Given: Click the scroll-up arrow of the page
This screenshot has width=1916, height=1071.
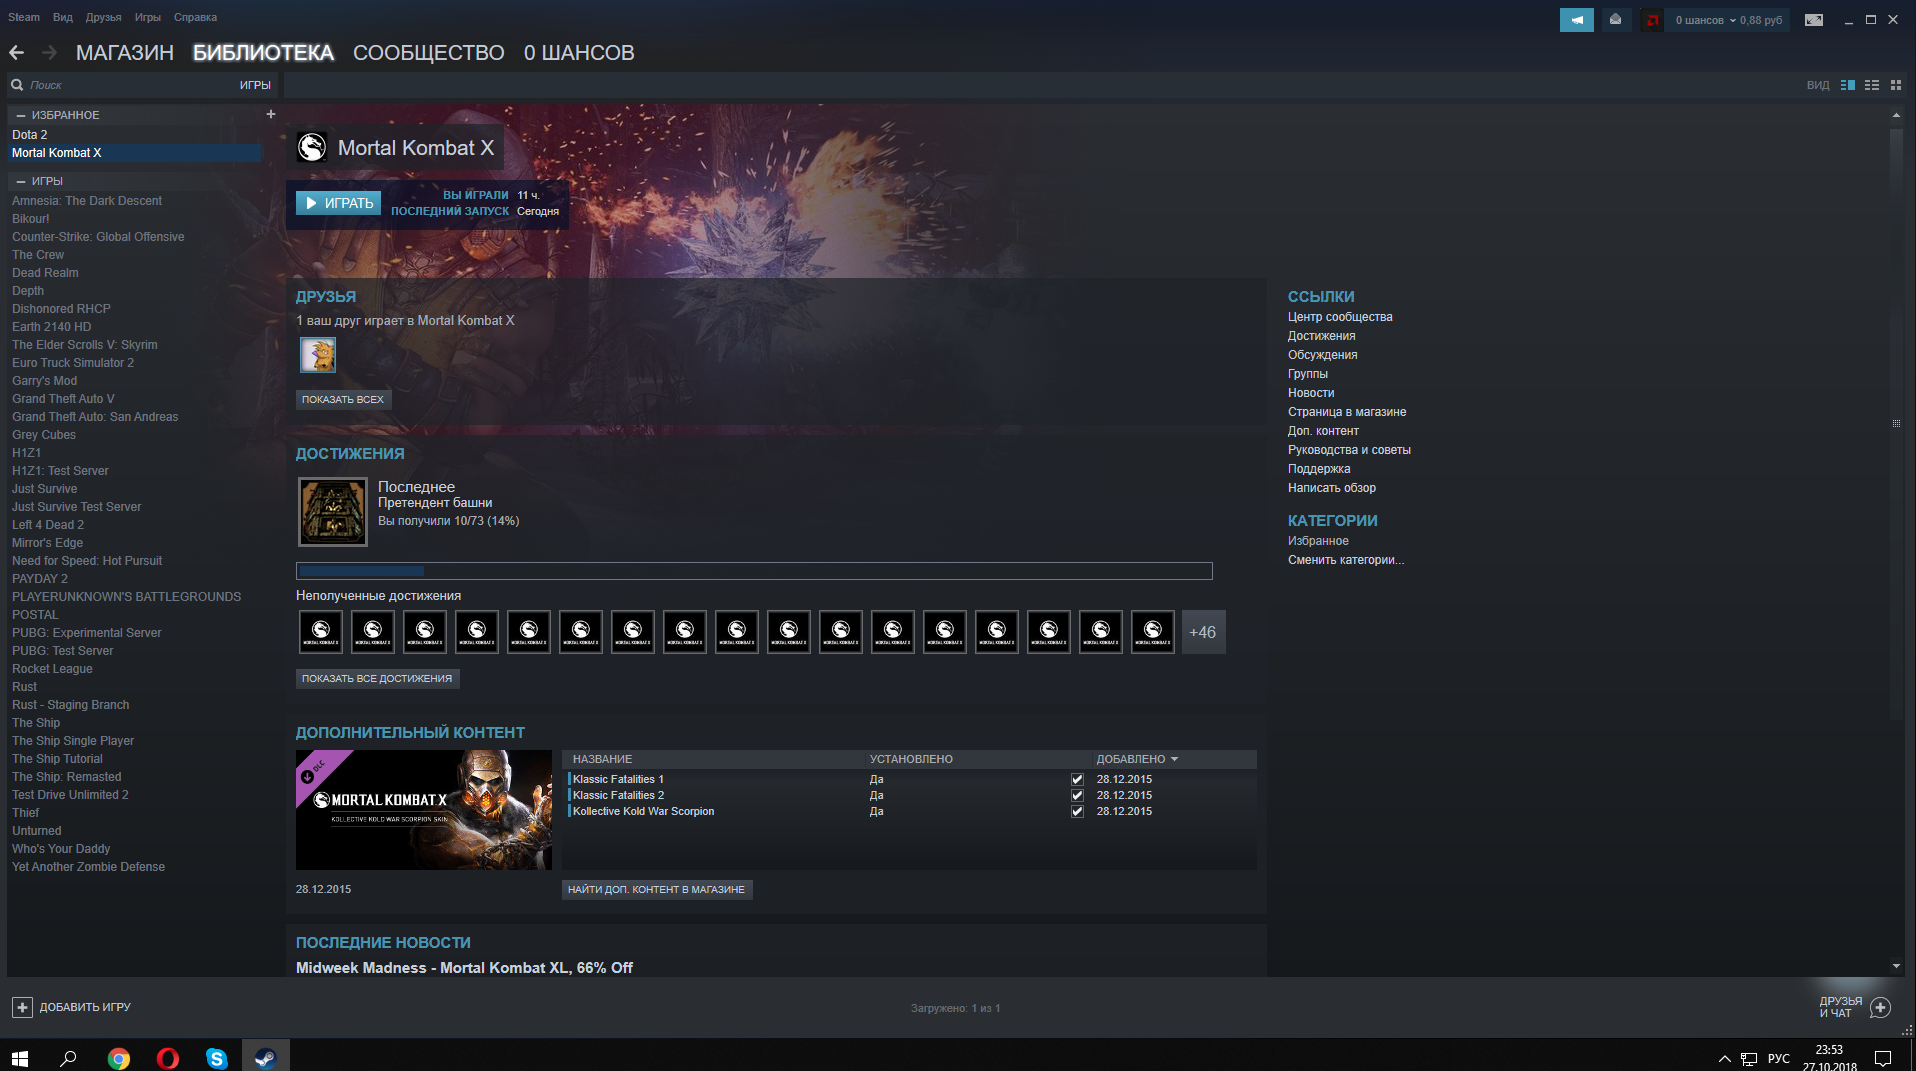Looking at the screenshot, I should [1896, 115].
